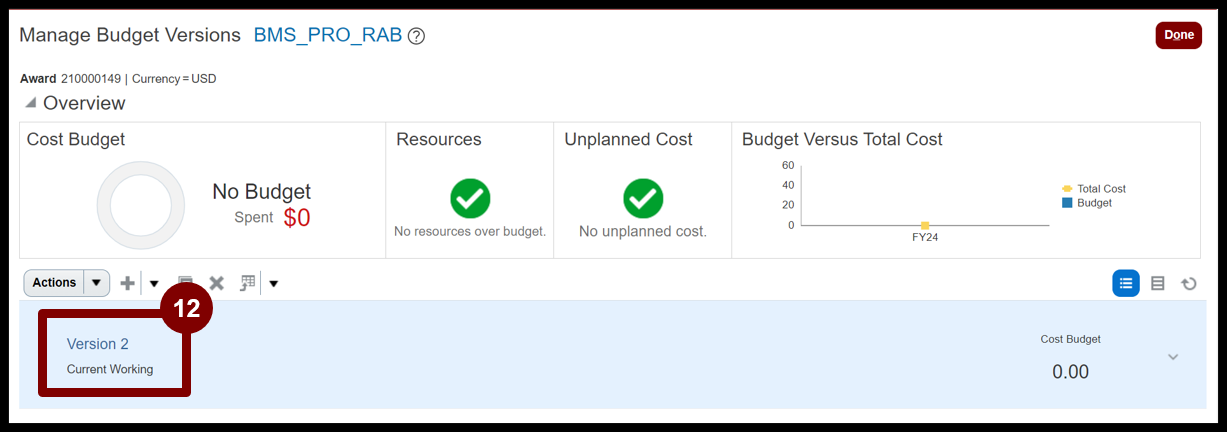Click the X delete version icon
Image resolution: width=1227 pixels, height=432 pixels.
pyautogui.click(x=216, y=283)
